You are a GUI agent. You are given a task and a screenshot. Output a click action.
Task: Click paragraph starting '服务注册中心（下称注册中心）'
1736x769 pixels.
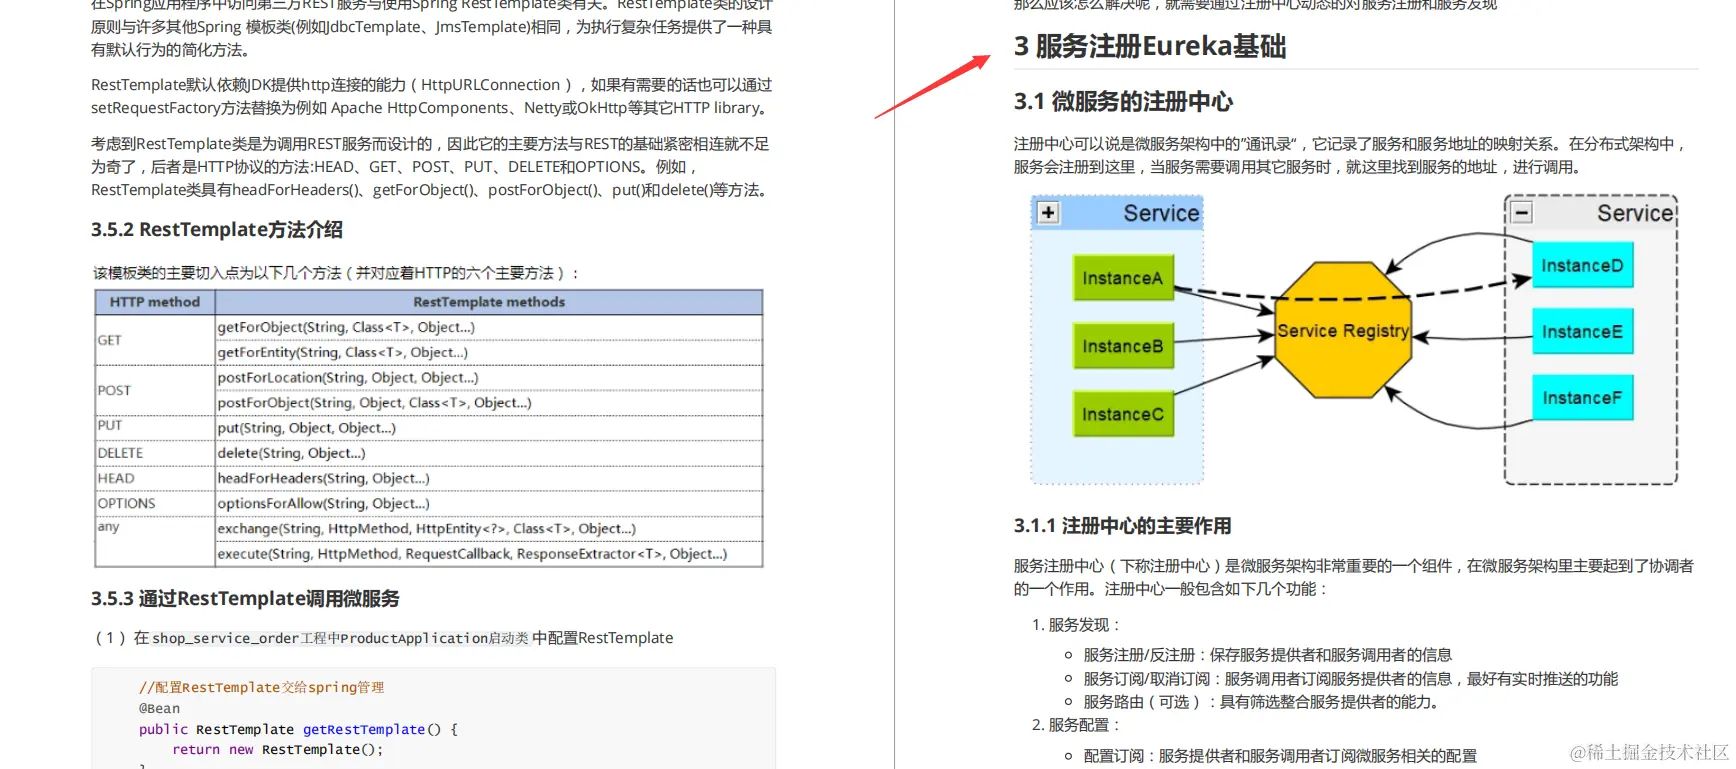click(1354, 577)
